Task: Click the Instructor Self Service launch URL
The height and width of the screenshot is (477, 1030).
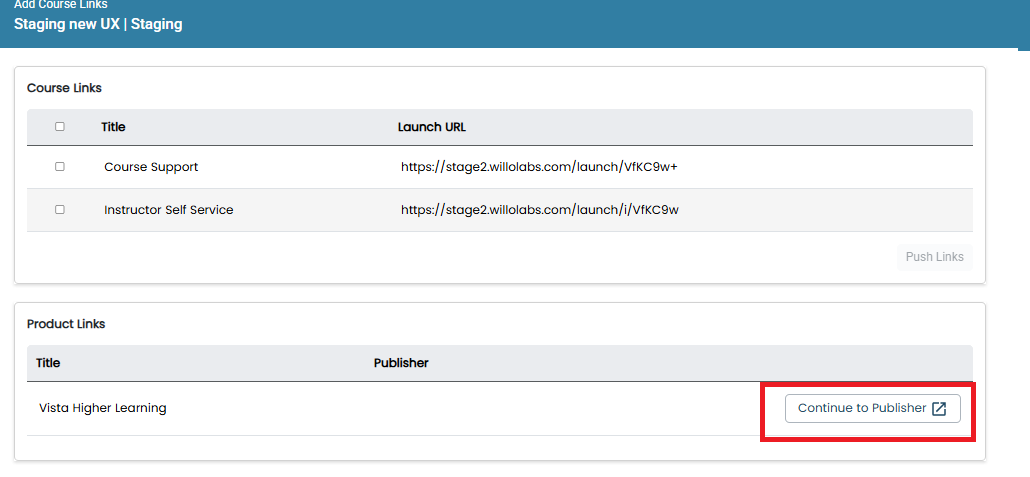Action: click(539, 210)
